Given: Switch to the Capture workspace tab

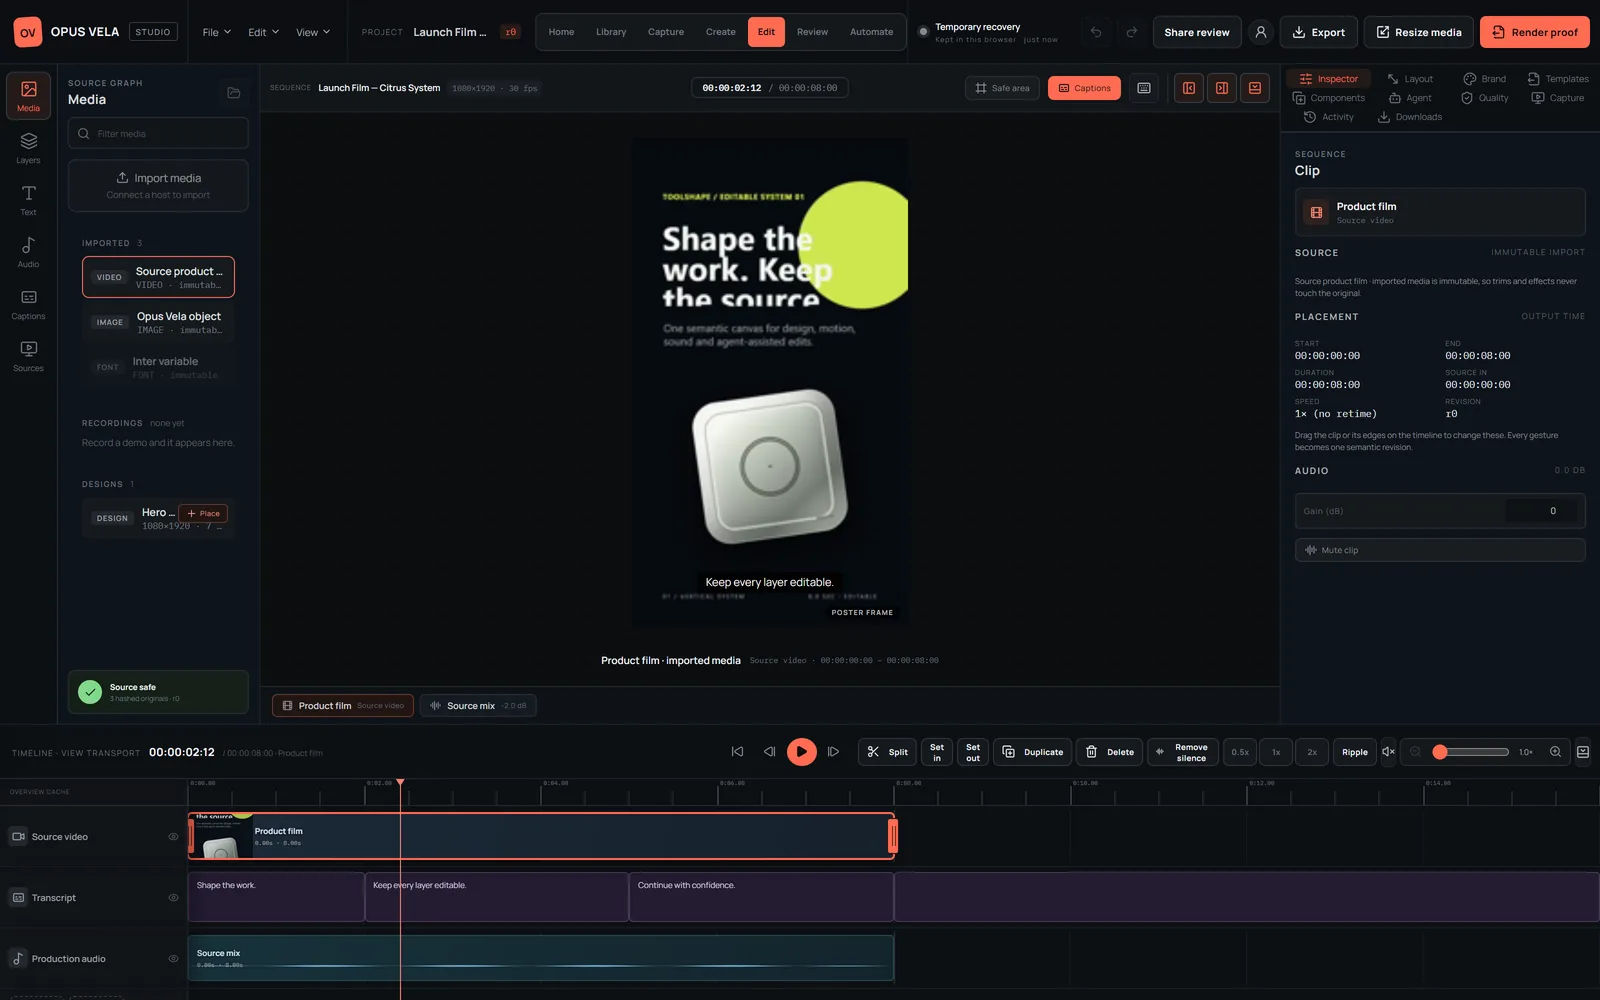Looking at the screenshot, I should tap(666, 32).
